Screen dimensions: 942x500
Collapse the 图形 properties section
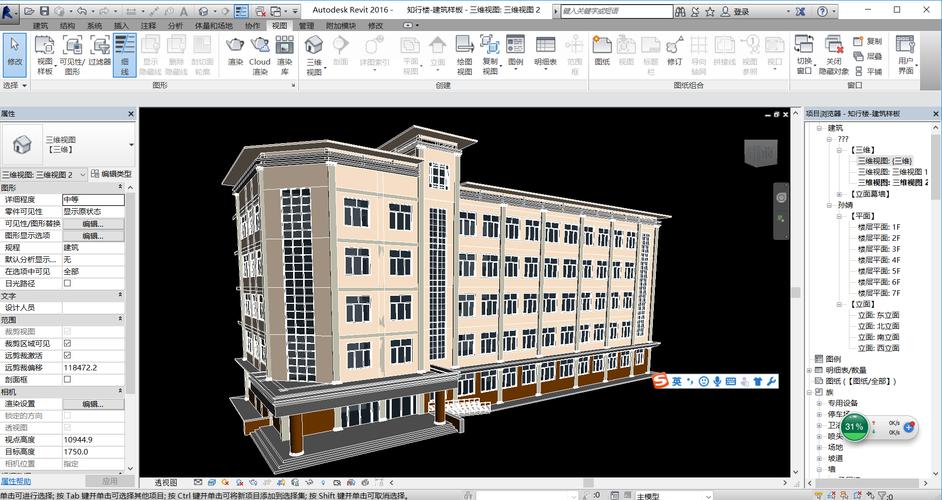(120, 188)
